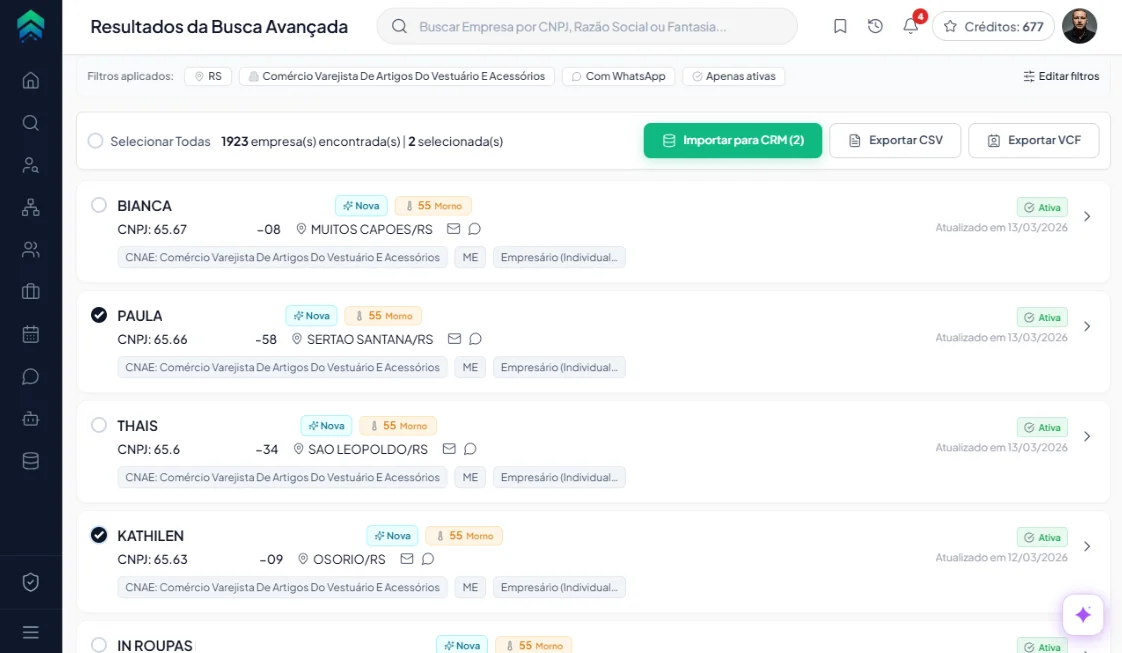This screenshot has width=1122, height=653.
Task: Click the Exportar CSV button
Action: (895, 141)
